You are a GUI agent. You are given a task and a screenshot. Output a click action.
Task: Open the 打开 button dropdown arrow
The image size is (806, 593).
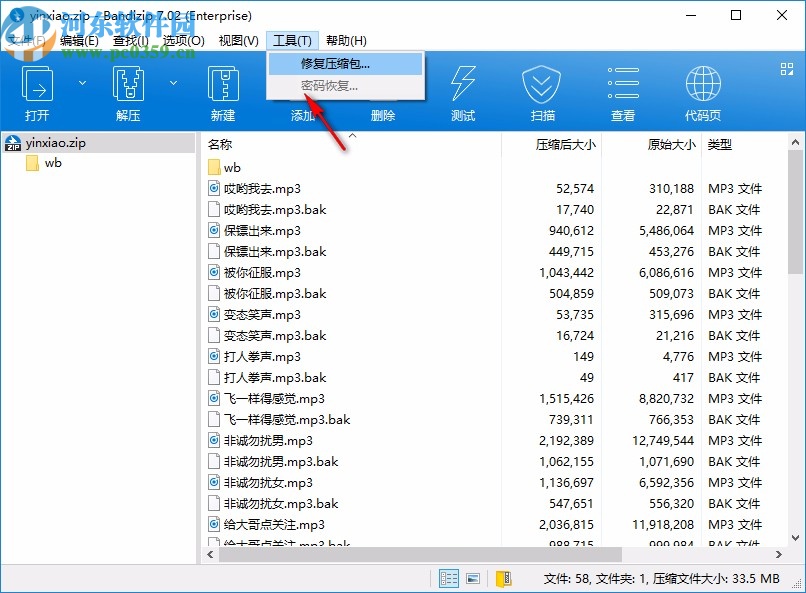click(82, 83)
